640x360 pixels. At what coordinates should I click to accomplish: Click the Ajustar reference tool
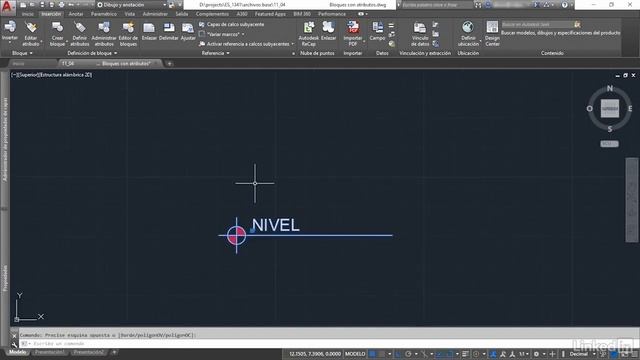point(188,31)
